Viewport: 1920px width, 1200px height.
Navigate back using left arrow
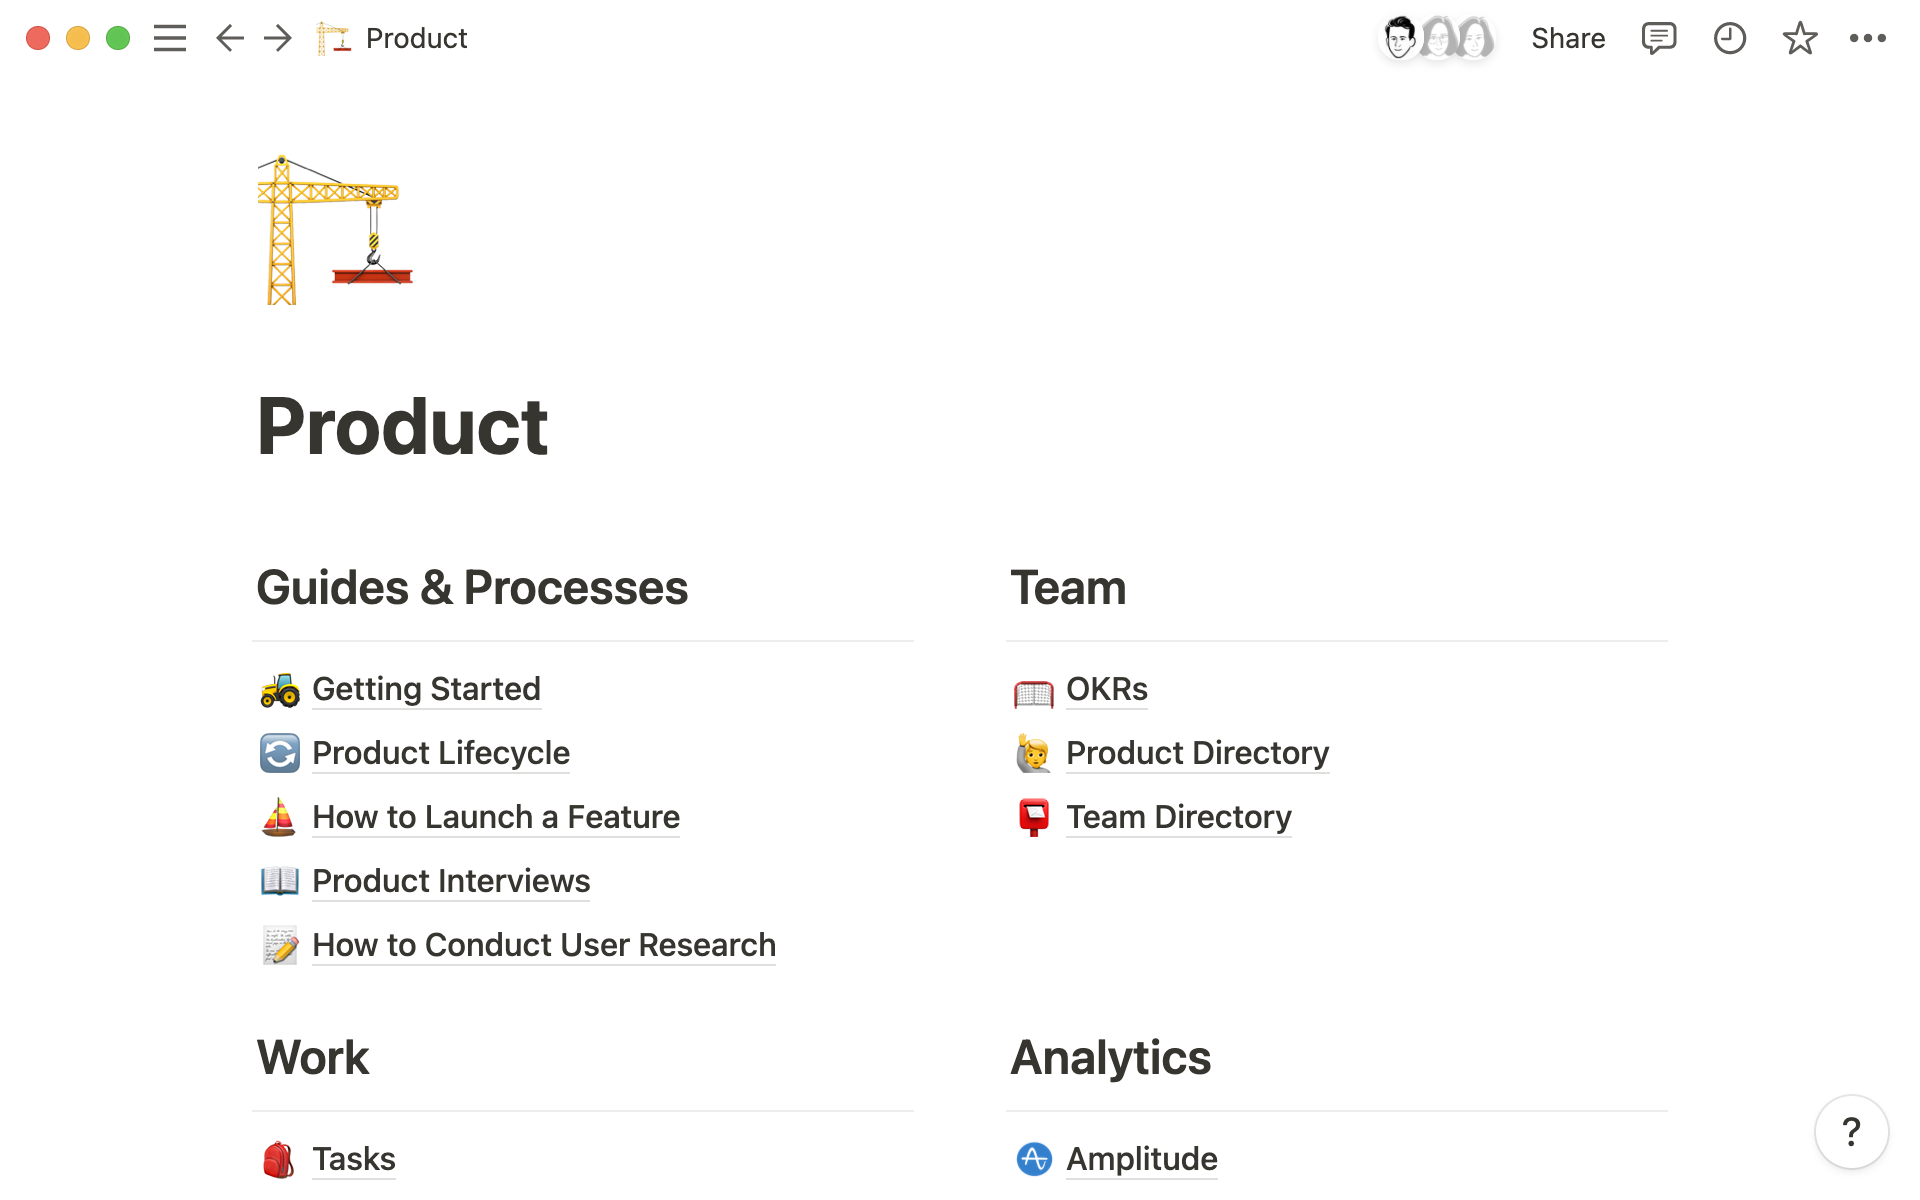point(228,37)
